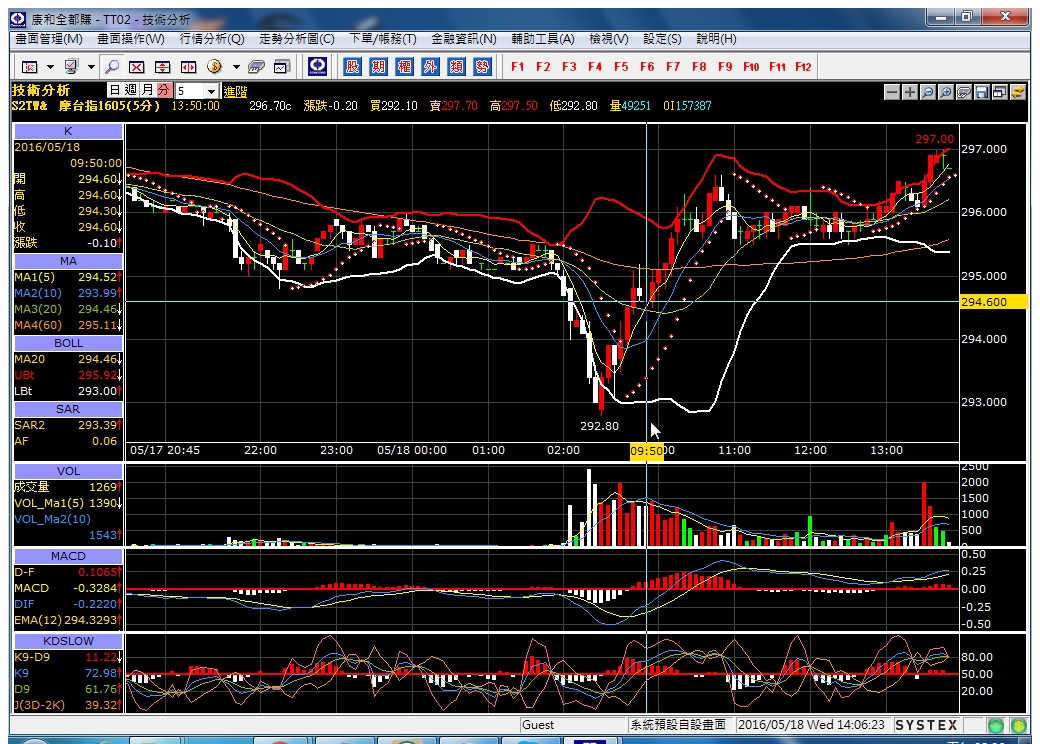Image resolution: width=1040 pixels, height=744 pixels.
Task: Click the scanner device toolbar icon
Action: [256, 67]
